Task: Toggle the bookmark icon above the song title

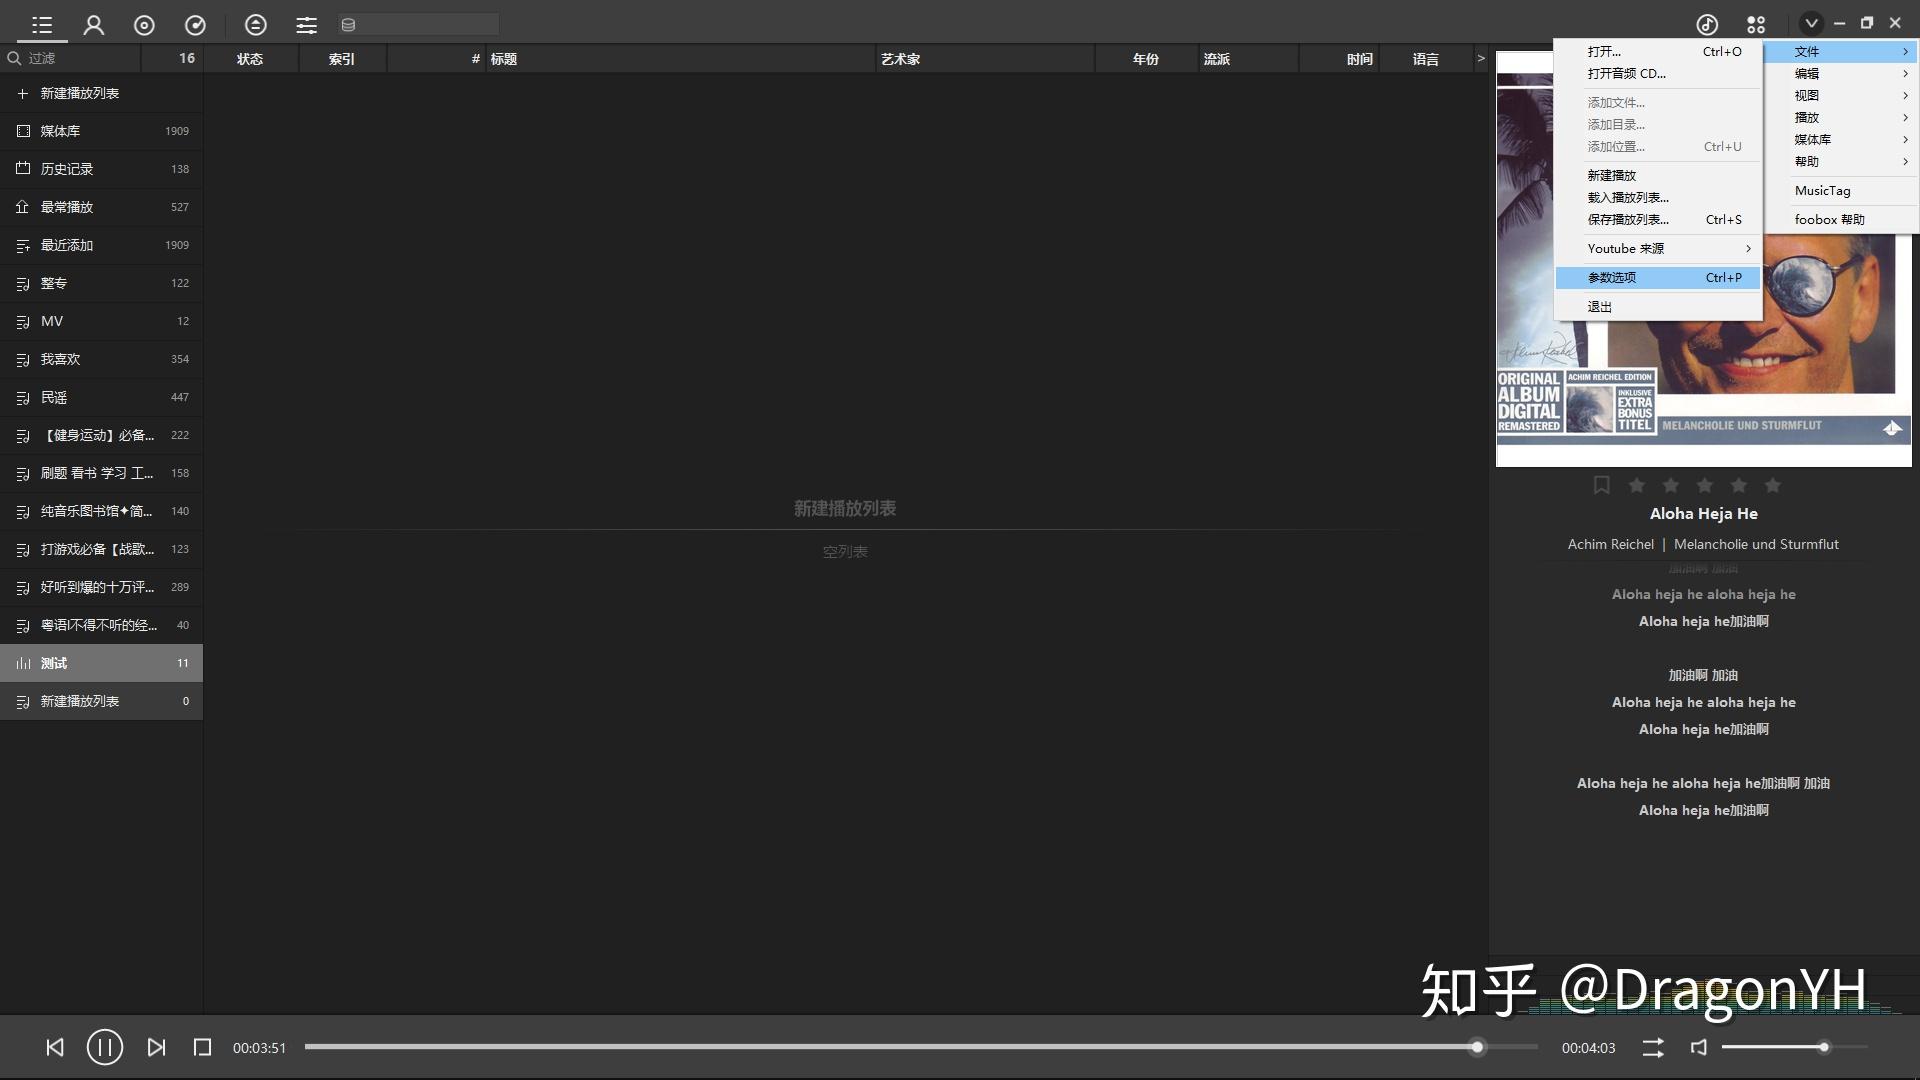Action: [1601, 485]
